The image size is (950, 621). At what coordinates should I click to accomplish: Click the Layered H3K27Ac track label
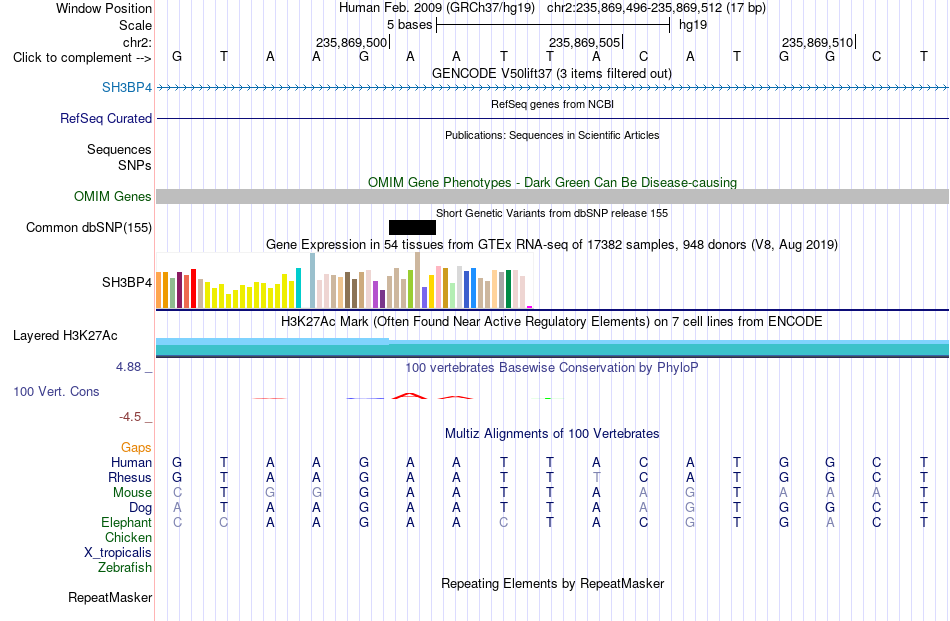pyautogui.click(x=65, y=336)
